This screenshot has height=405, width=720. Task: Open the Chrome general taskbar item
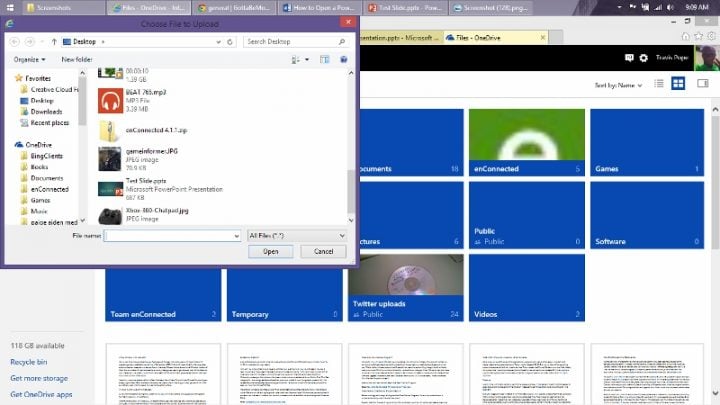coord(234,8)
